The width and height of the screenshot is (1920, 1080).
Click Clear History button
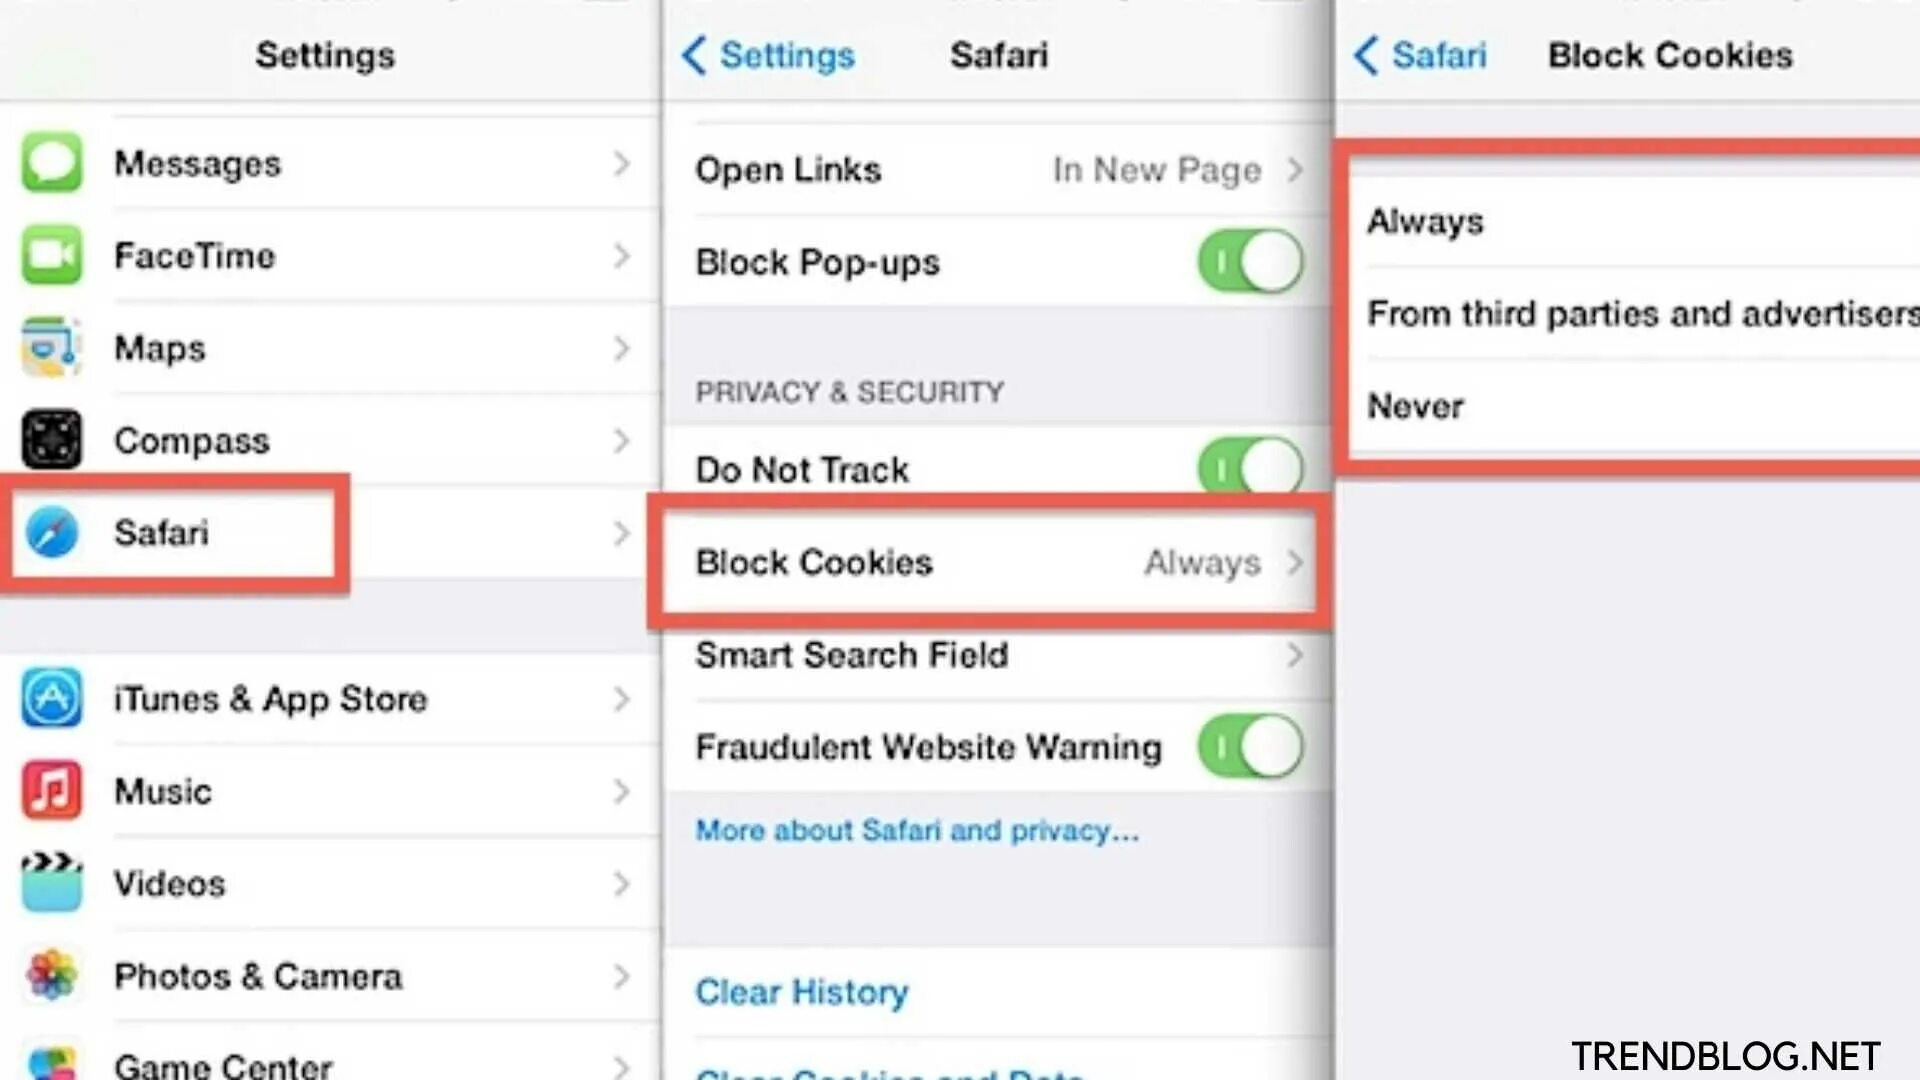802,990
